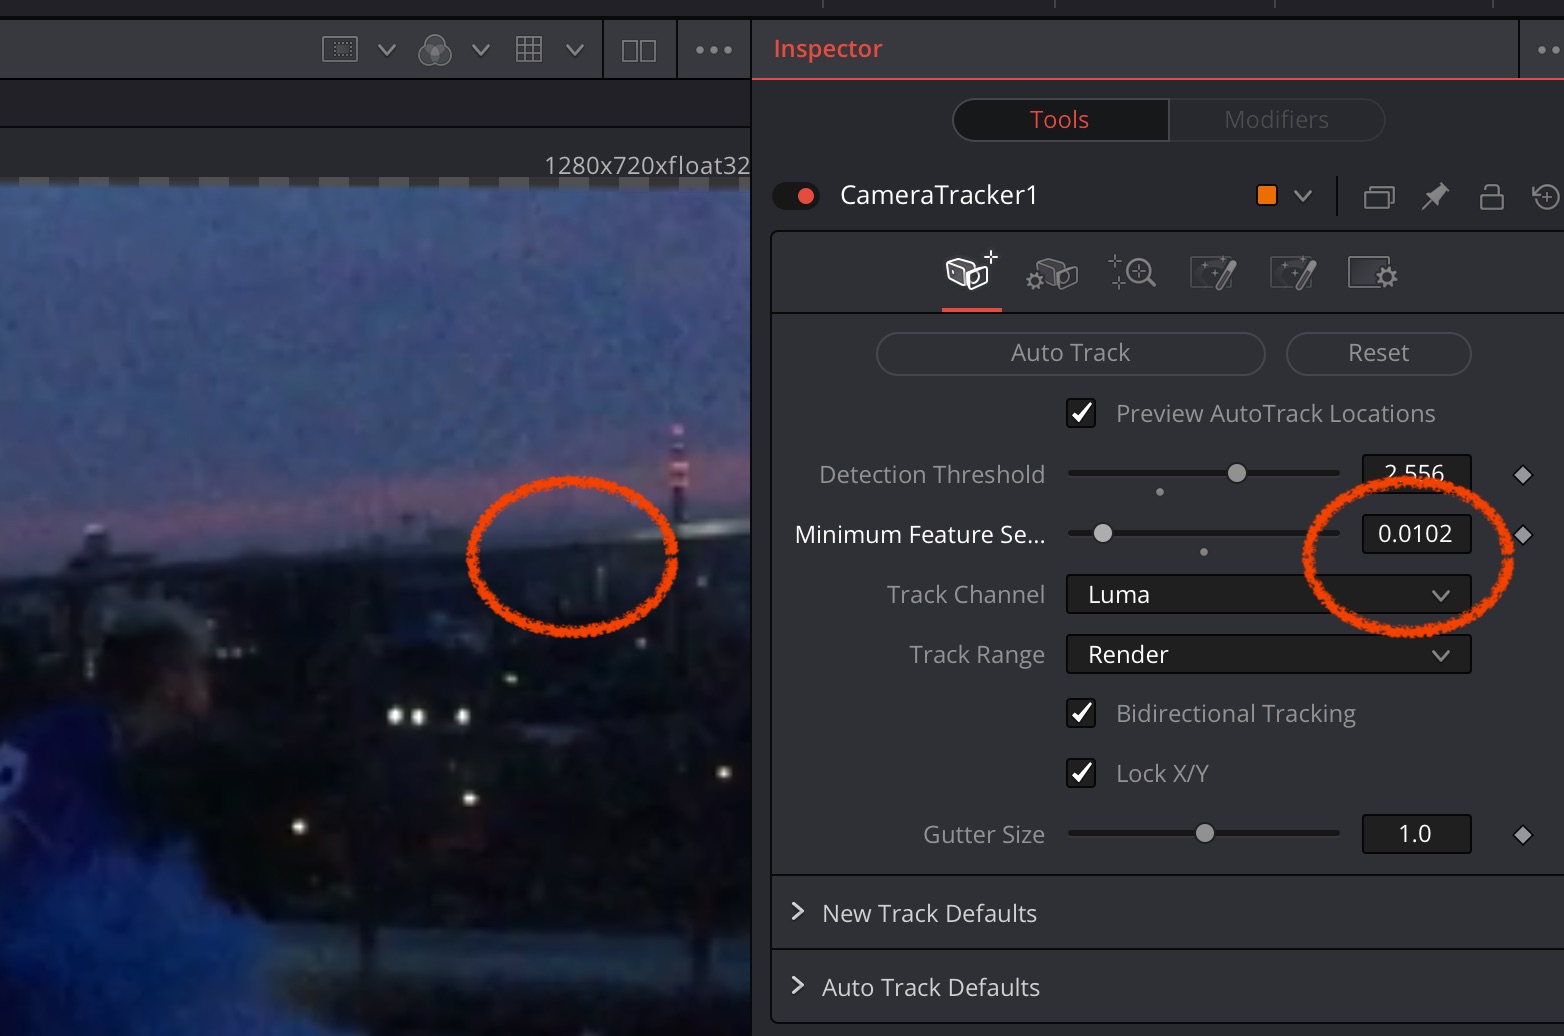Toggle the dual viewer layout icon

click(639, 50)
